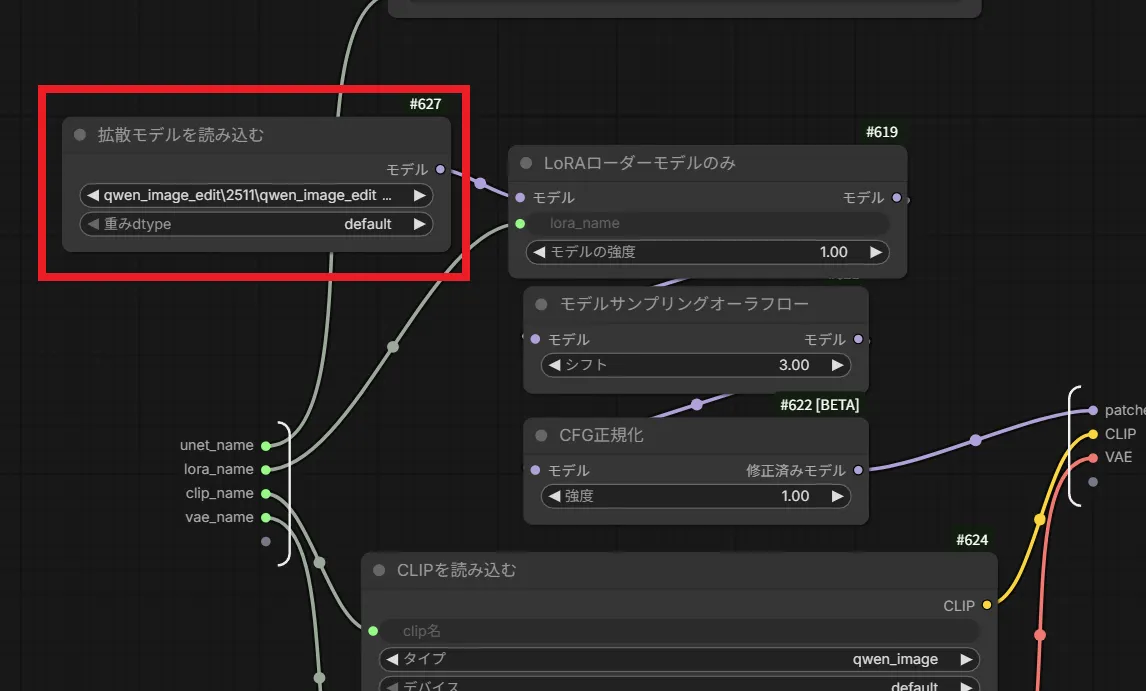The image size is (1146, 691).
Task: Click the シフト 3.00 value slider
Action: pyautogui.click(x=696, y=365)
